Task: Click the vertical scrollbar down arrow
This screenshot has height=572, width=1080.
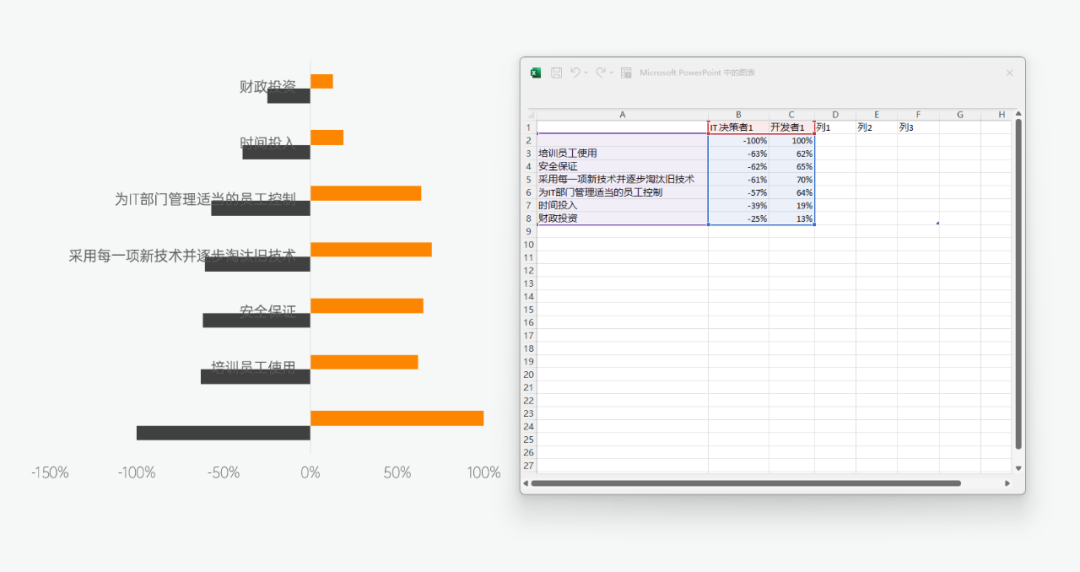Action: tap(1018, 468)
